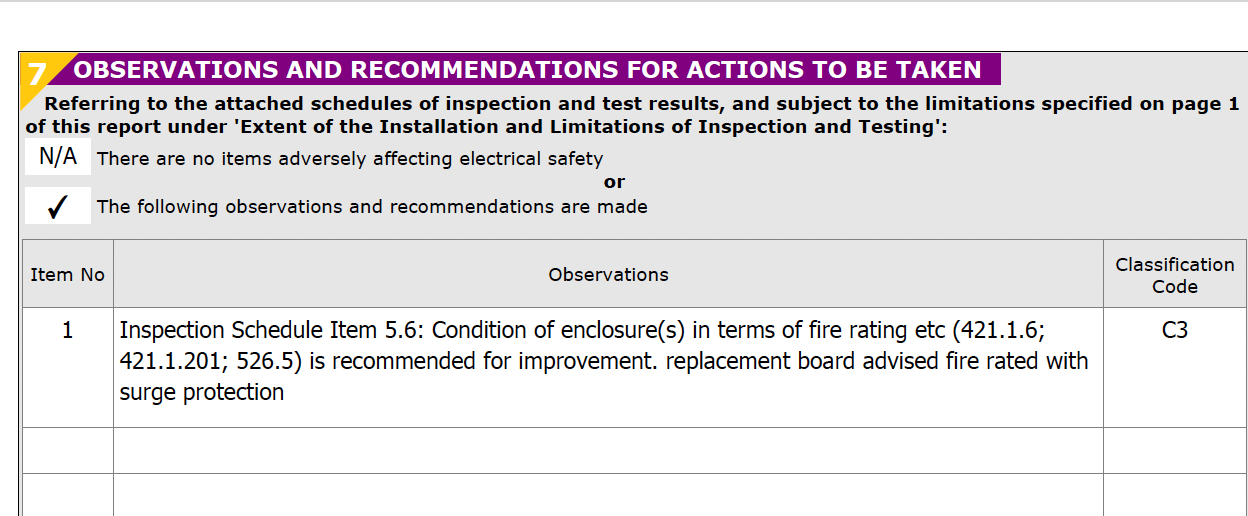The width and height of the screenshot is (1248, 516).
Task: Click the empty third row observations cell
Action: [608, 495]
